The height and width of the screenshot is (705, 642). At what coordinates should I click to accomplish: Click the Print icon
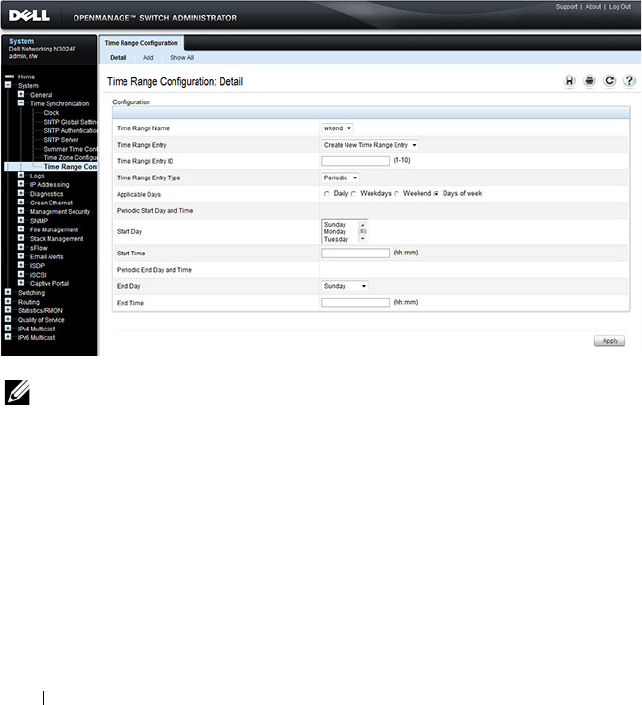pyautogui.click(x=589, y=81)
